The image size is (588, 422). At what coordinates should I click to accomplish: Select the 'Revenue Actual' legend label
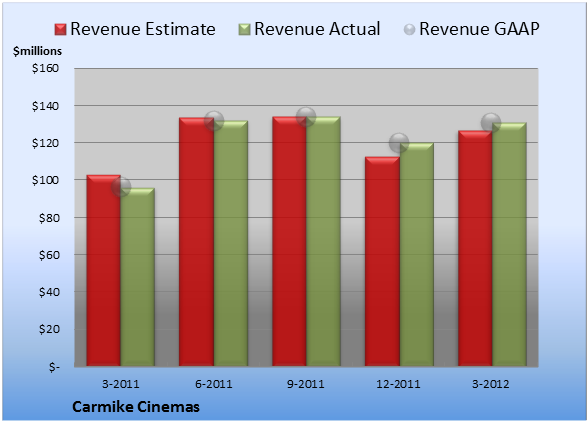click(x=317, y=29)
